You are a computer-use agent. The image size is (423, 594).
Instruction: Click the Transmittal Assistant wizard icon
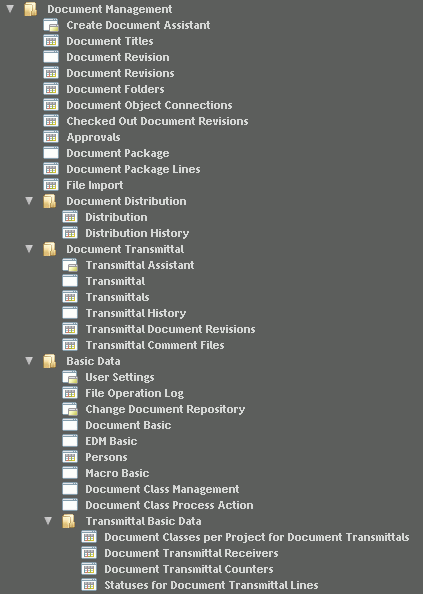click(70, 265)
